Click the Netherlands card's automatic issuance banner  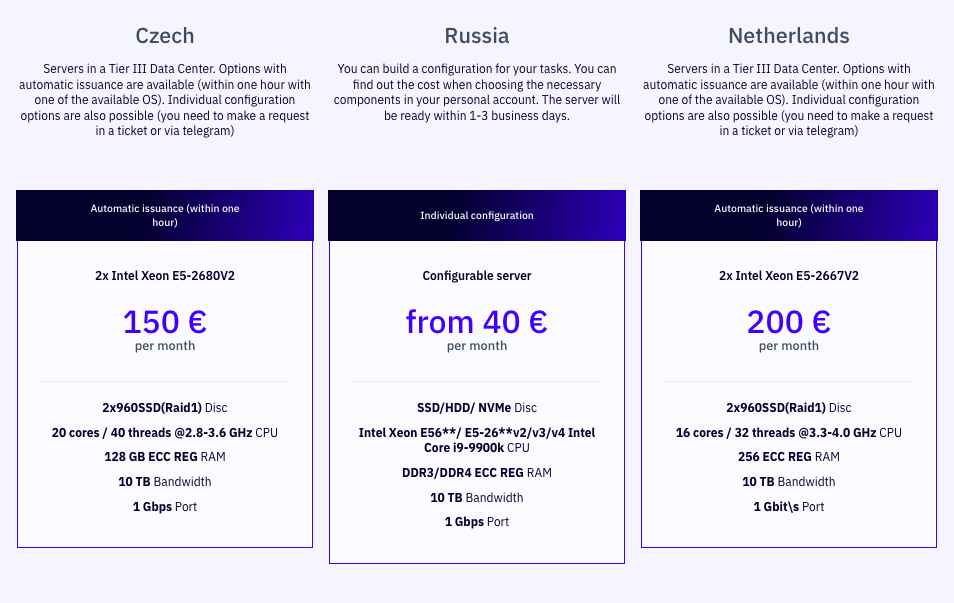tap(788, 215)
